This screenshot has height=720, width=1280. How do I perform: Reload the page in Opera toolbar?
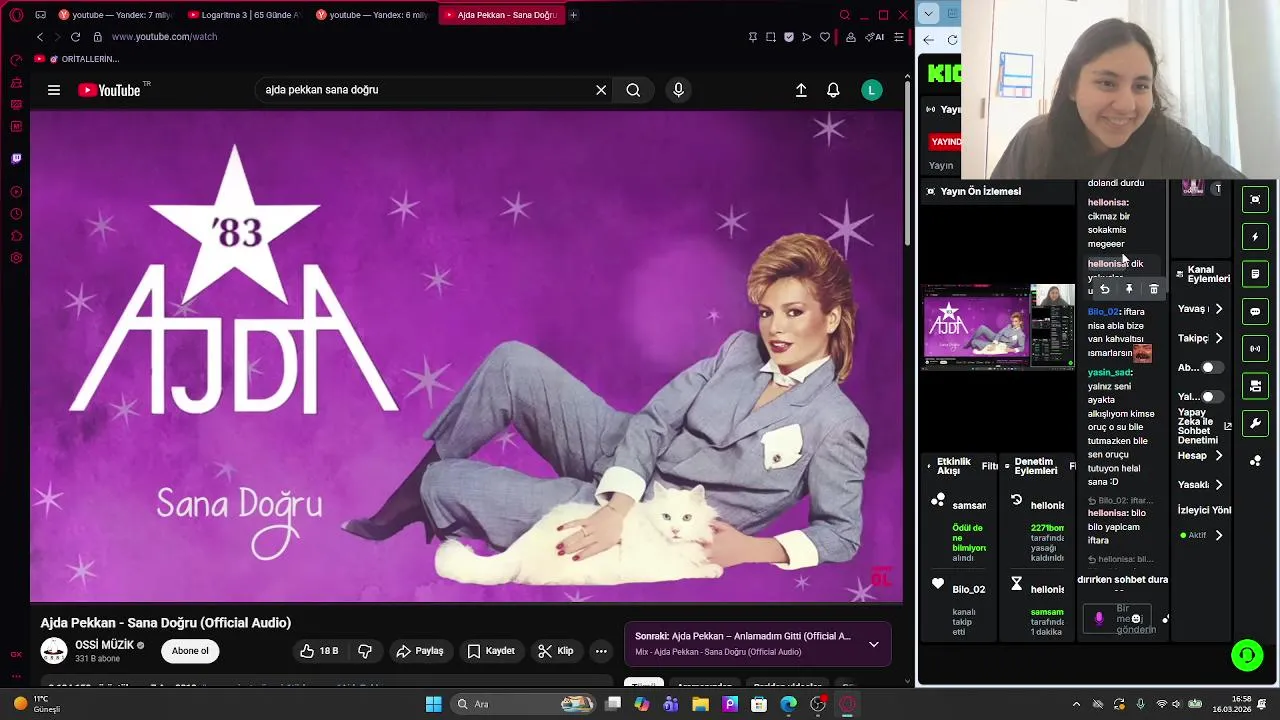point(75,37)
